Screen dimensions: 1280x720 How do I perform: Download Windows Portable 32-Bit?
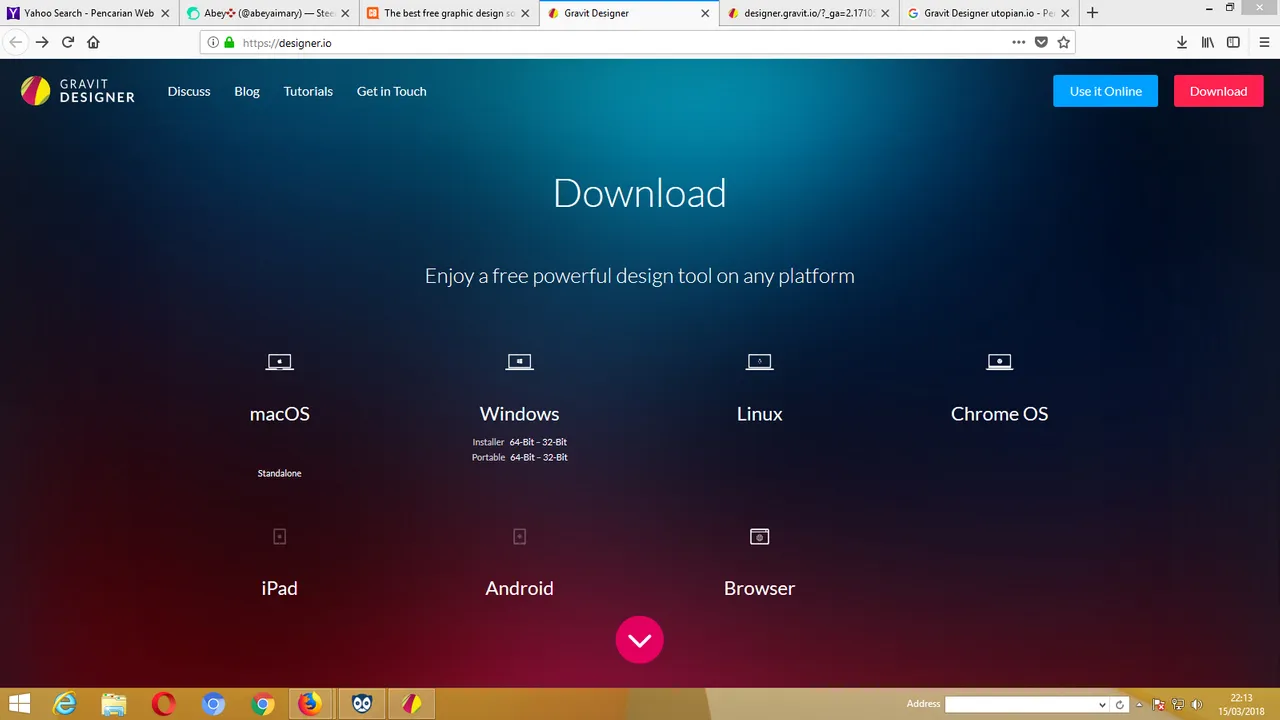pos(554,457)
